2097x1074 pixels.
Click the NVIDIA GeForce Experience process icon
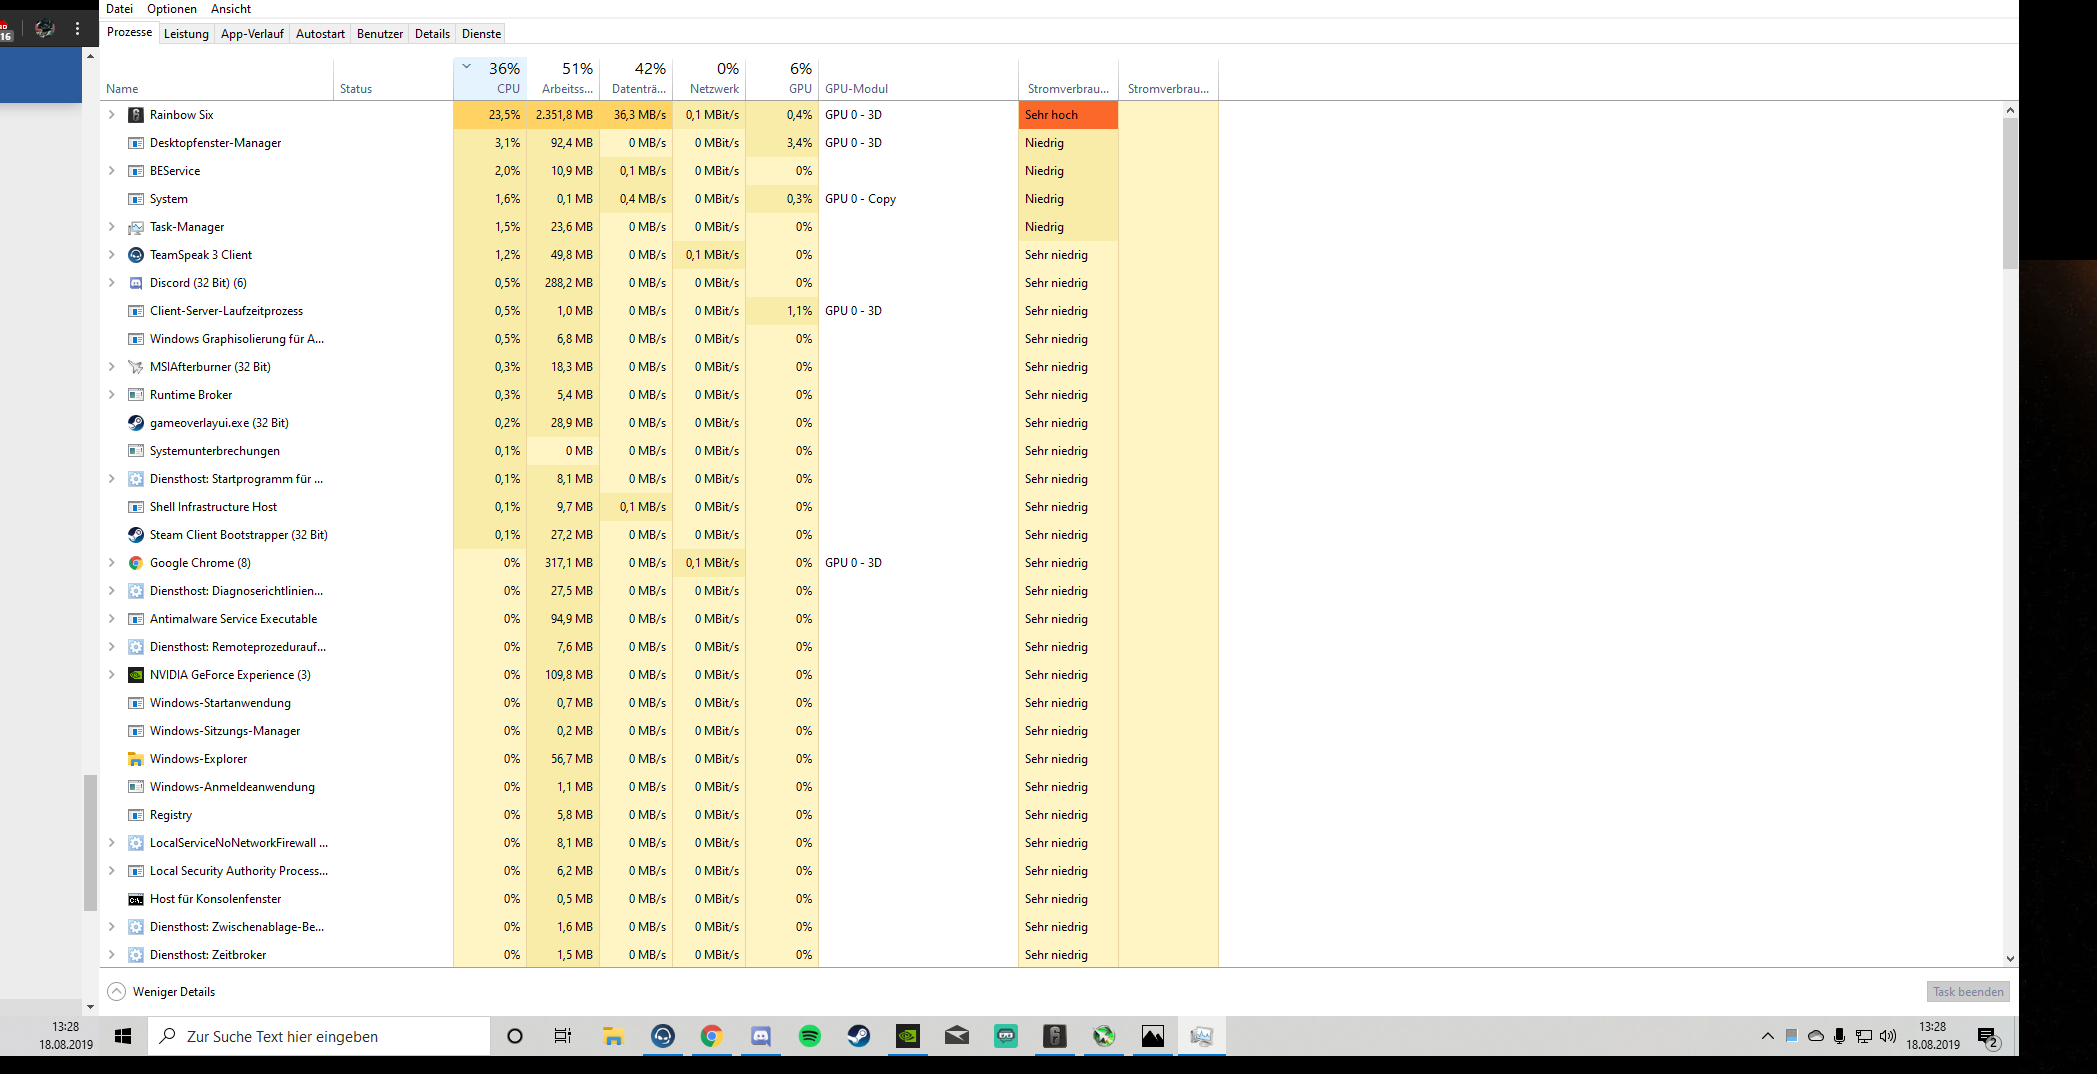point(136,675)
